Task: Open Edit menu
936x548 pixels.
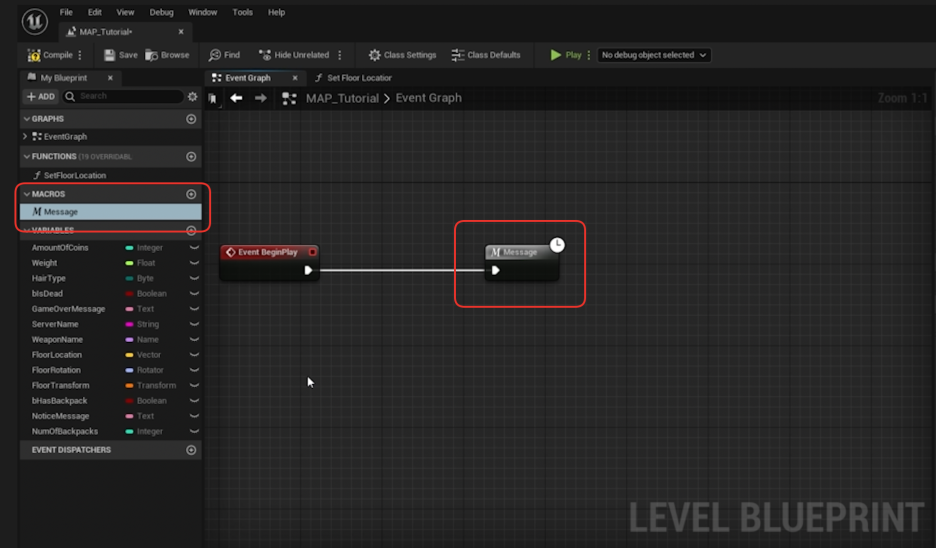Action: pyautogui.click(x=94, y=12)
